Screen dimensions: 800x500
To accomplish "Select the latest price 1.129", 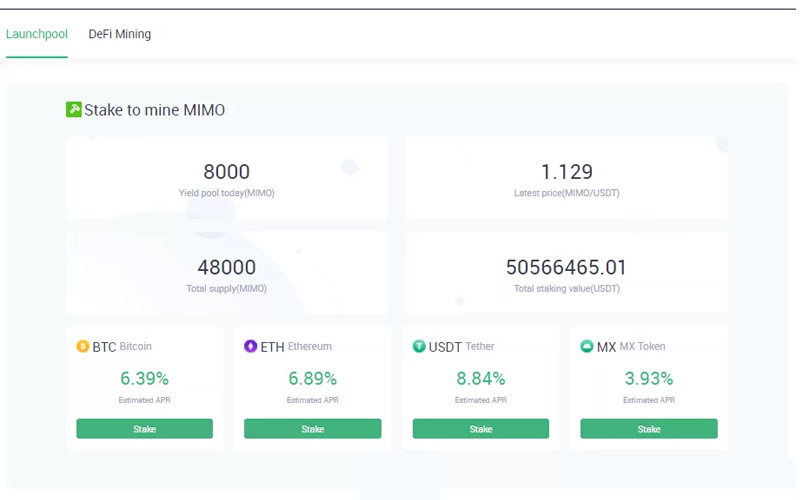I will pos(567,172).
